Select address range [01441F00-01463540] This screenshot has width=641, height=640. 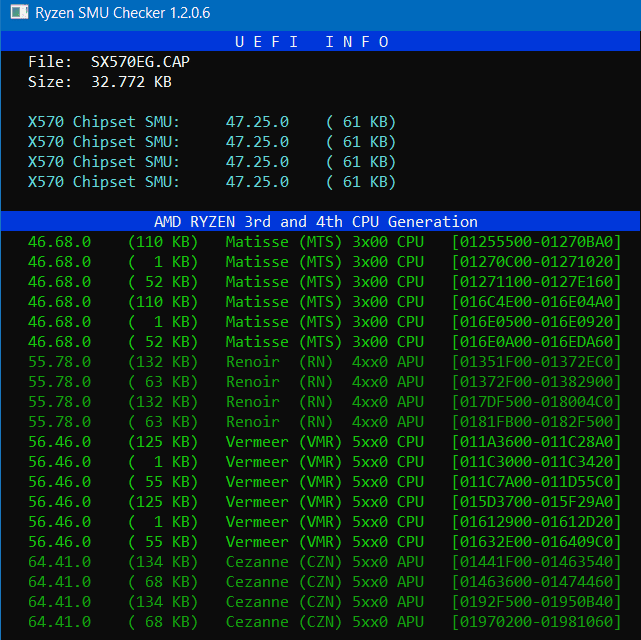coord(536,562)
